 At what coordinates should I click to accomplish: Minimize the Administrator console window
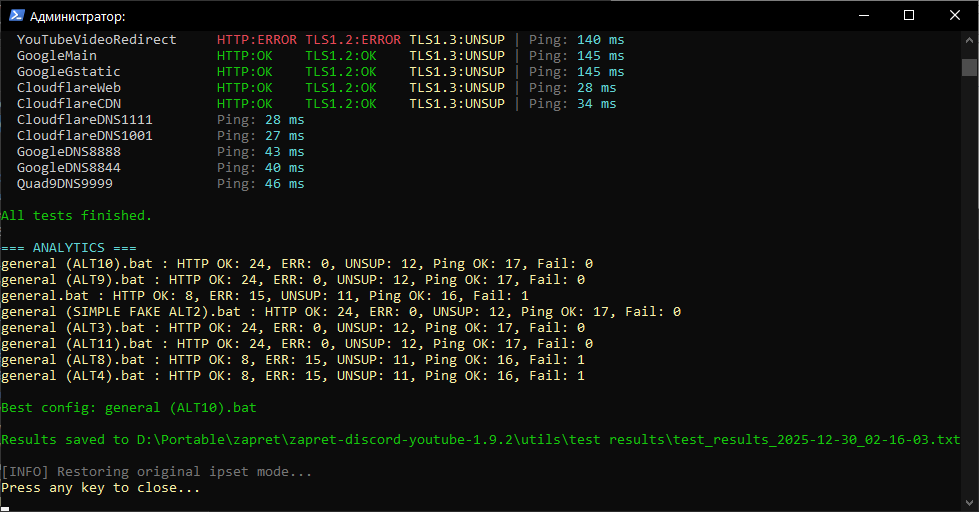(x=863, y=16)
